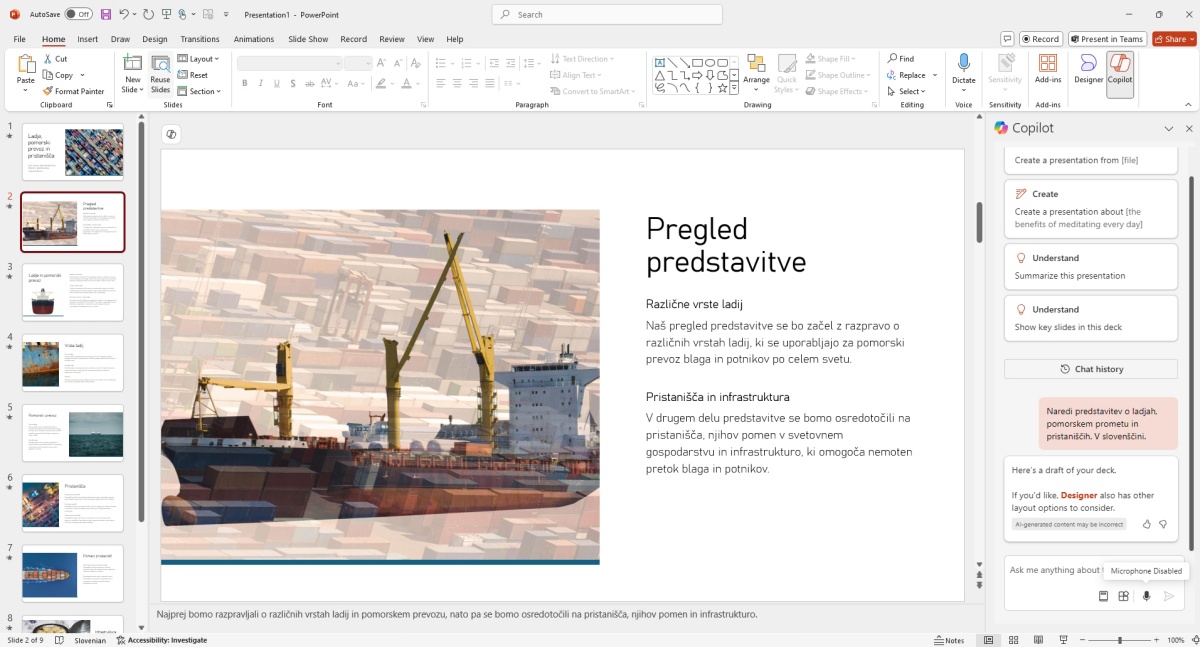
Task: Click Show key slides in this deck
Action: click(x=1091, y=318)
